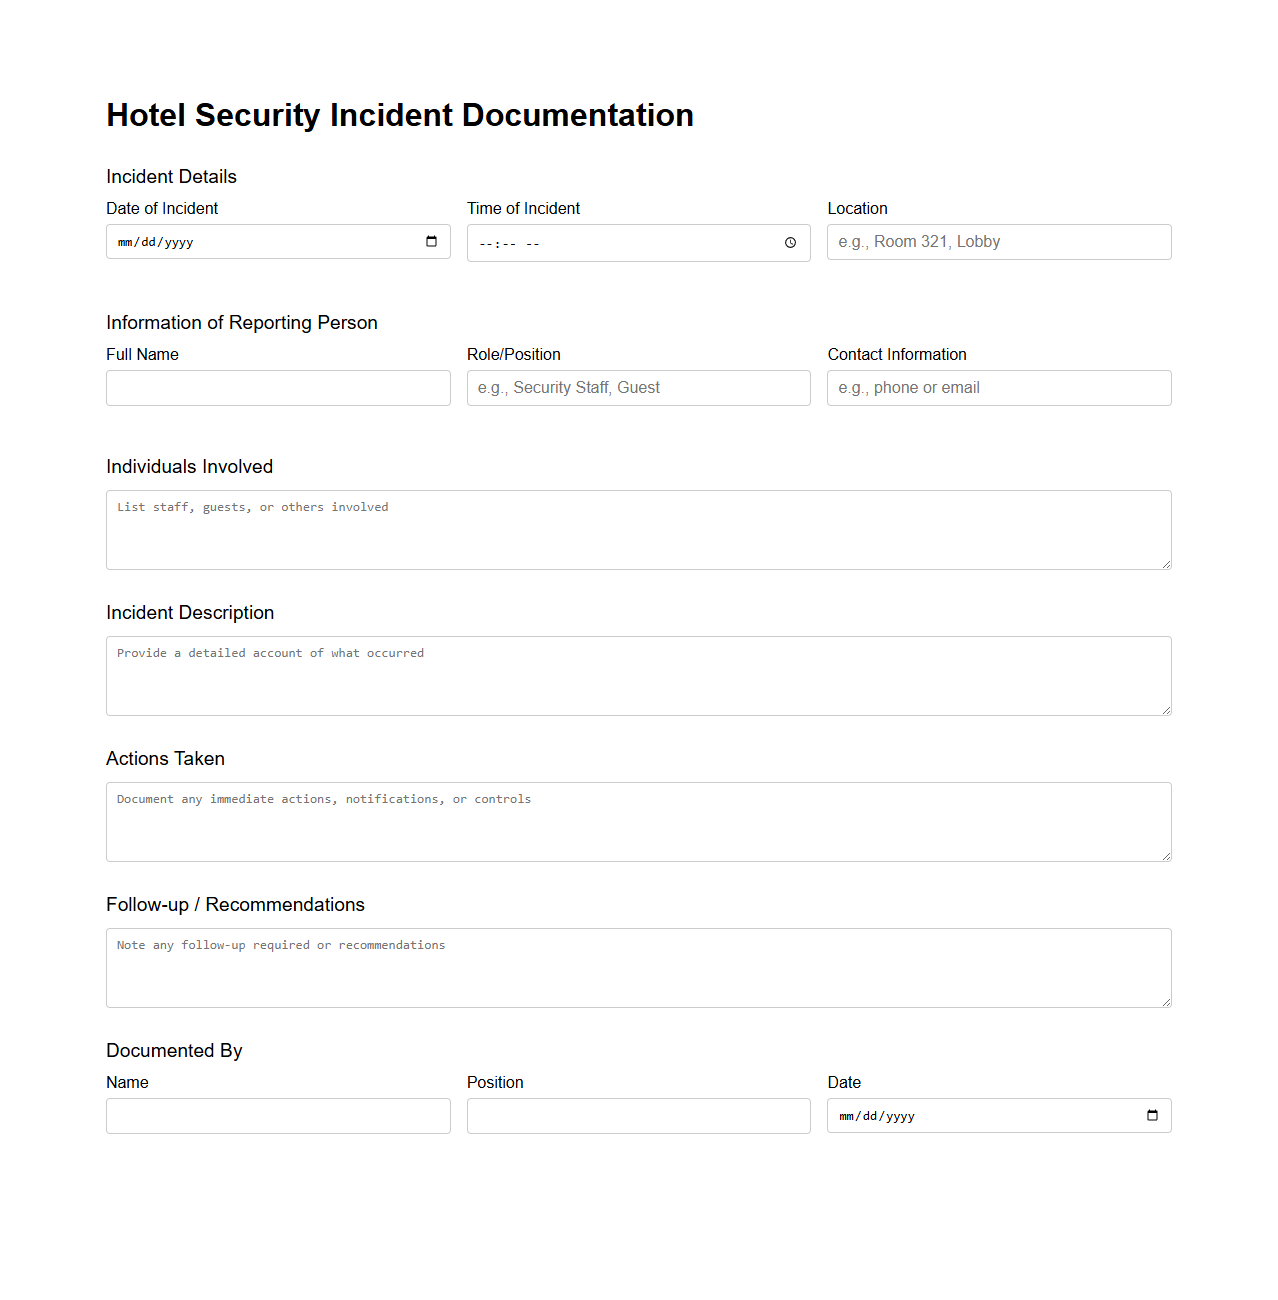1278x1300 pixels.
Task: Click the Date of Incident input field
Action: coord(250,241)
